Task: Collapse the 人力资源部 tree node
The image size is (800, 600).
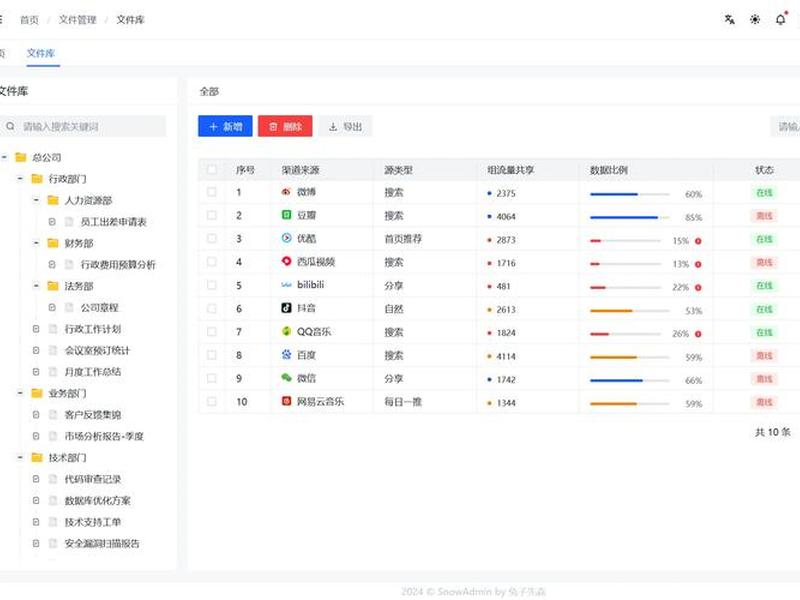Action: [x=36, y=200]
